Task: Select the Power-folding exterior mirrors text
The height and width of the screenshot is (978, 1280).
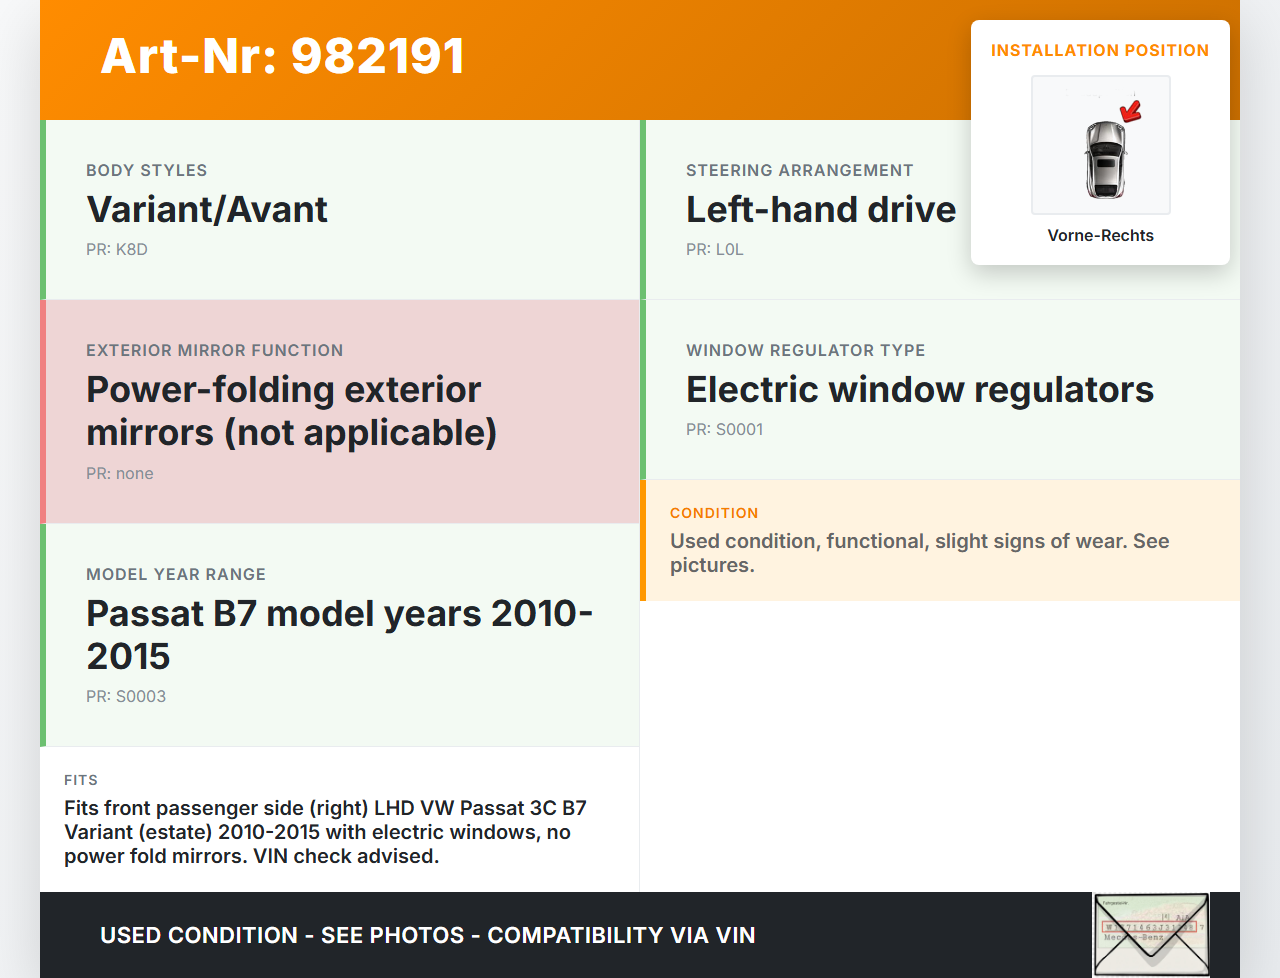Action: (292, 411)
